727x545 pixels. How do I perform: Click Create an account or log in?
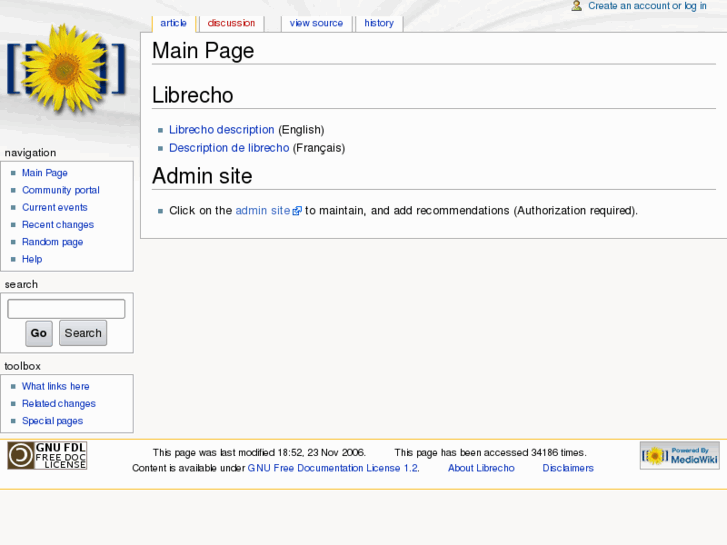647,6
